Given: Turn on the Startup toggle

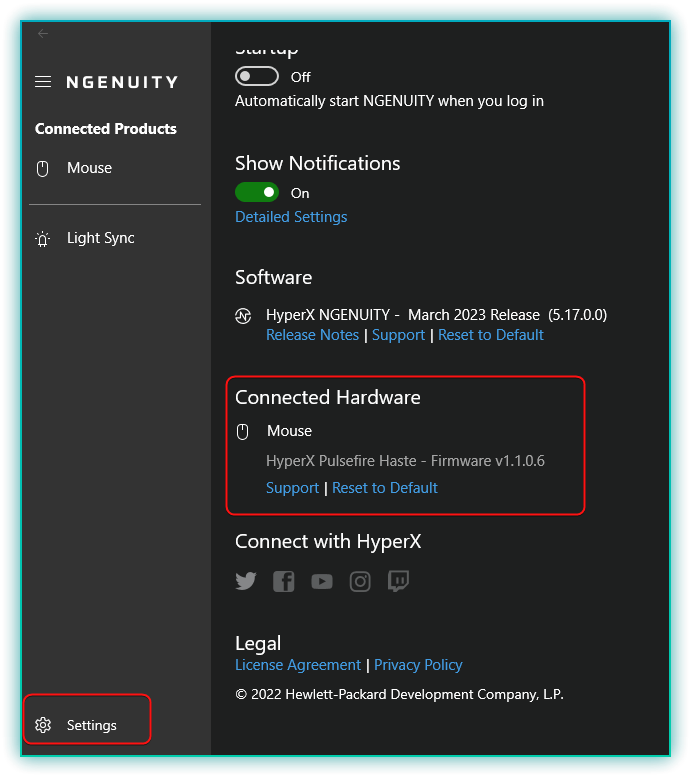Looking at the screenshot, I should pyautogui.click(x=257, y=76).
